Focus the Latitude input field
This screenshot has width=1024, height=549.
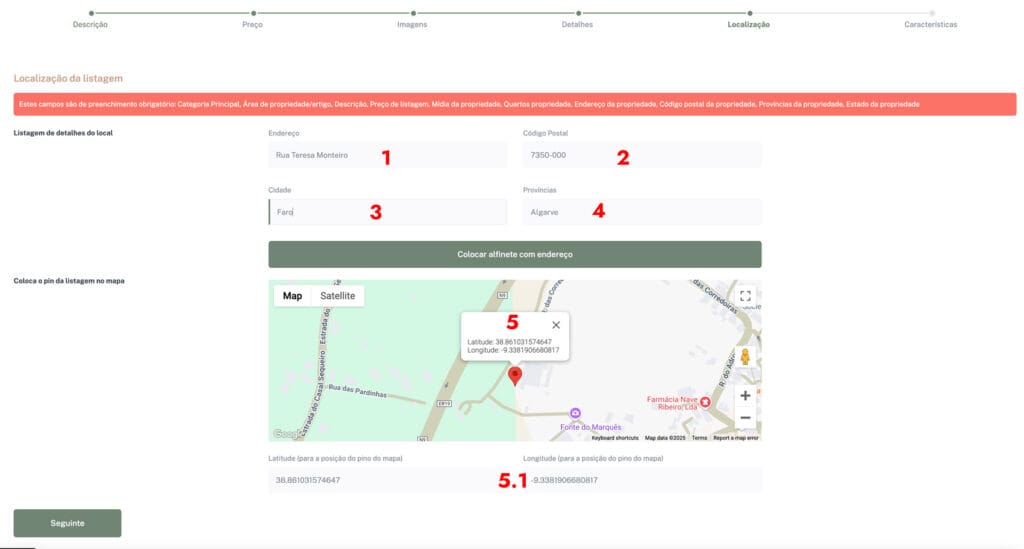coord(387,480)
